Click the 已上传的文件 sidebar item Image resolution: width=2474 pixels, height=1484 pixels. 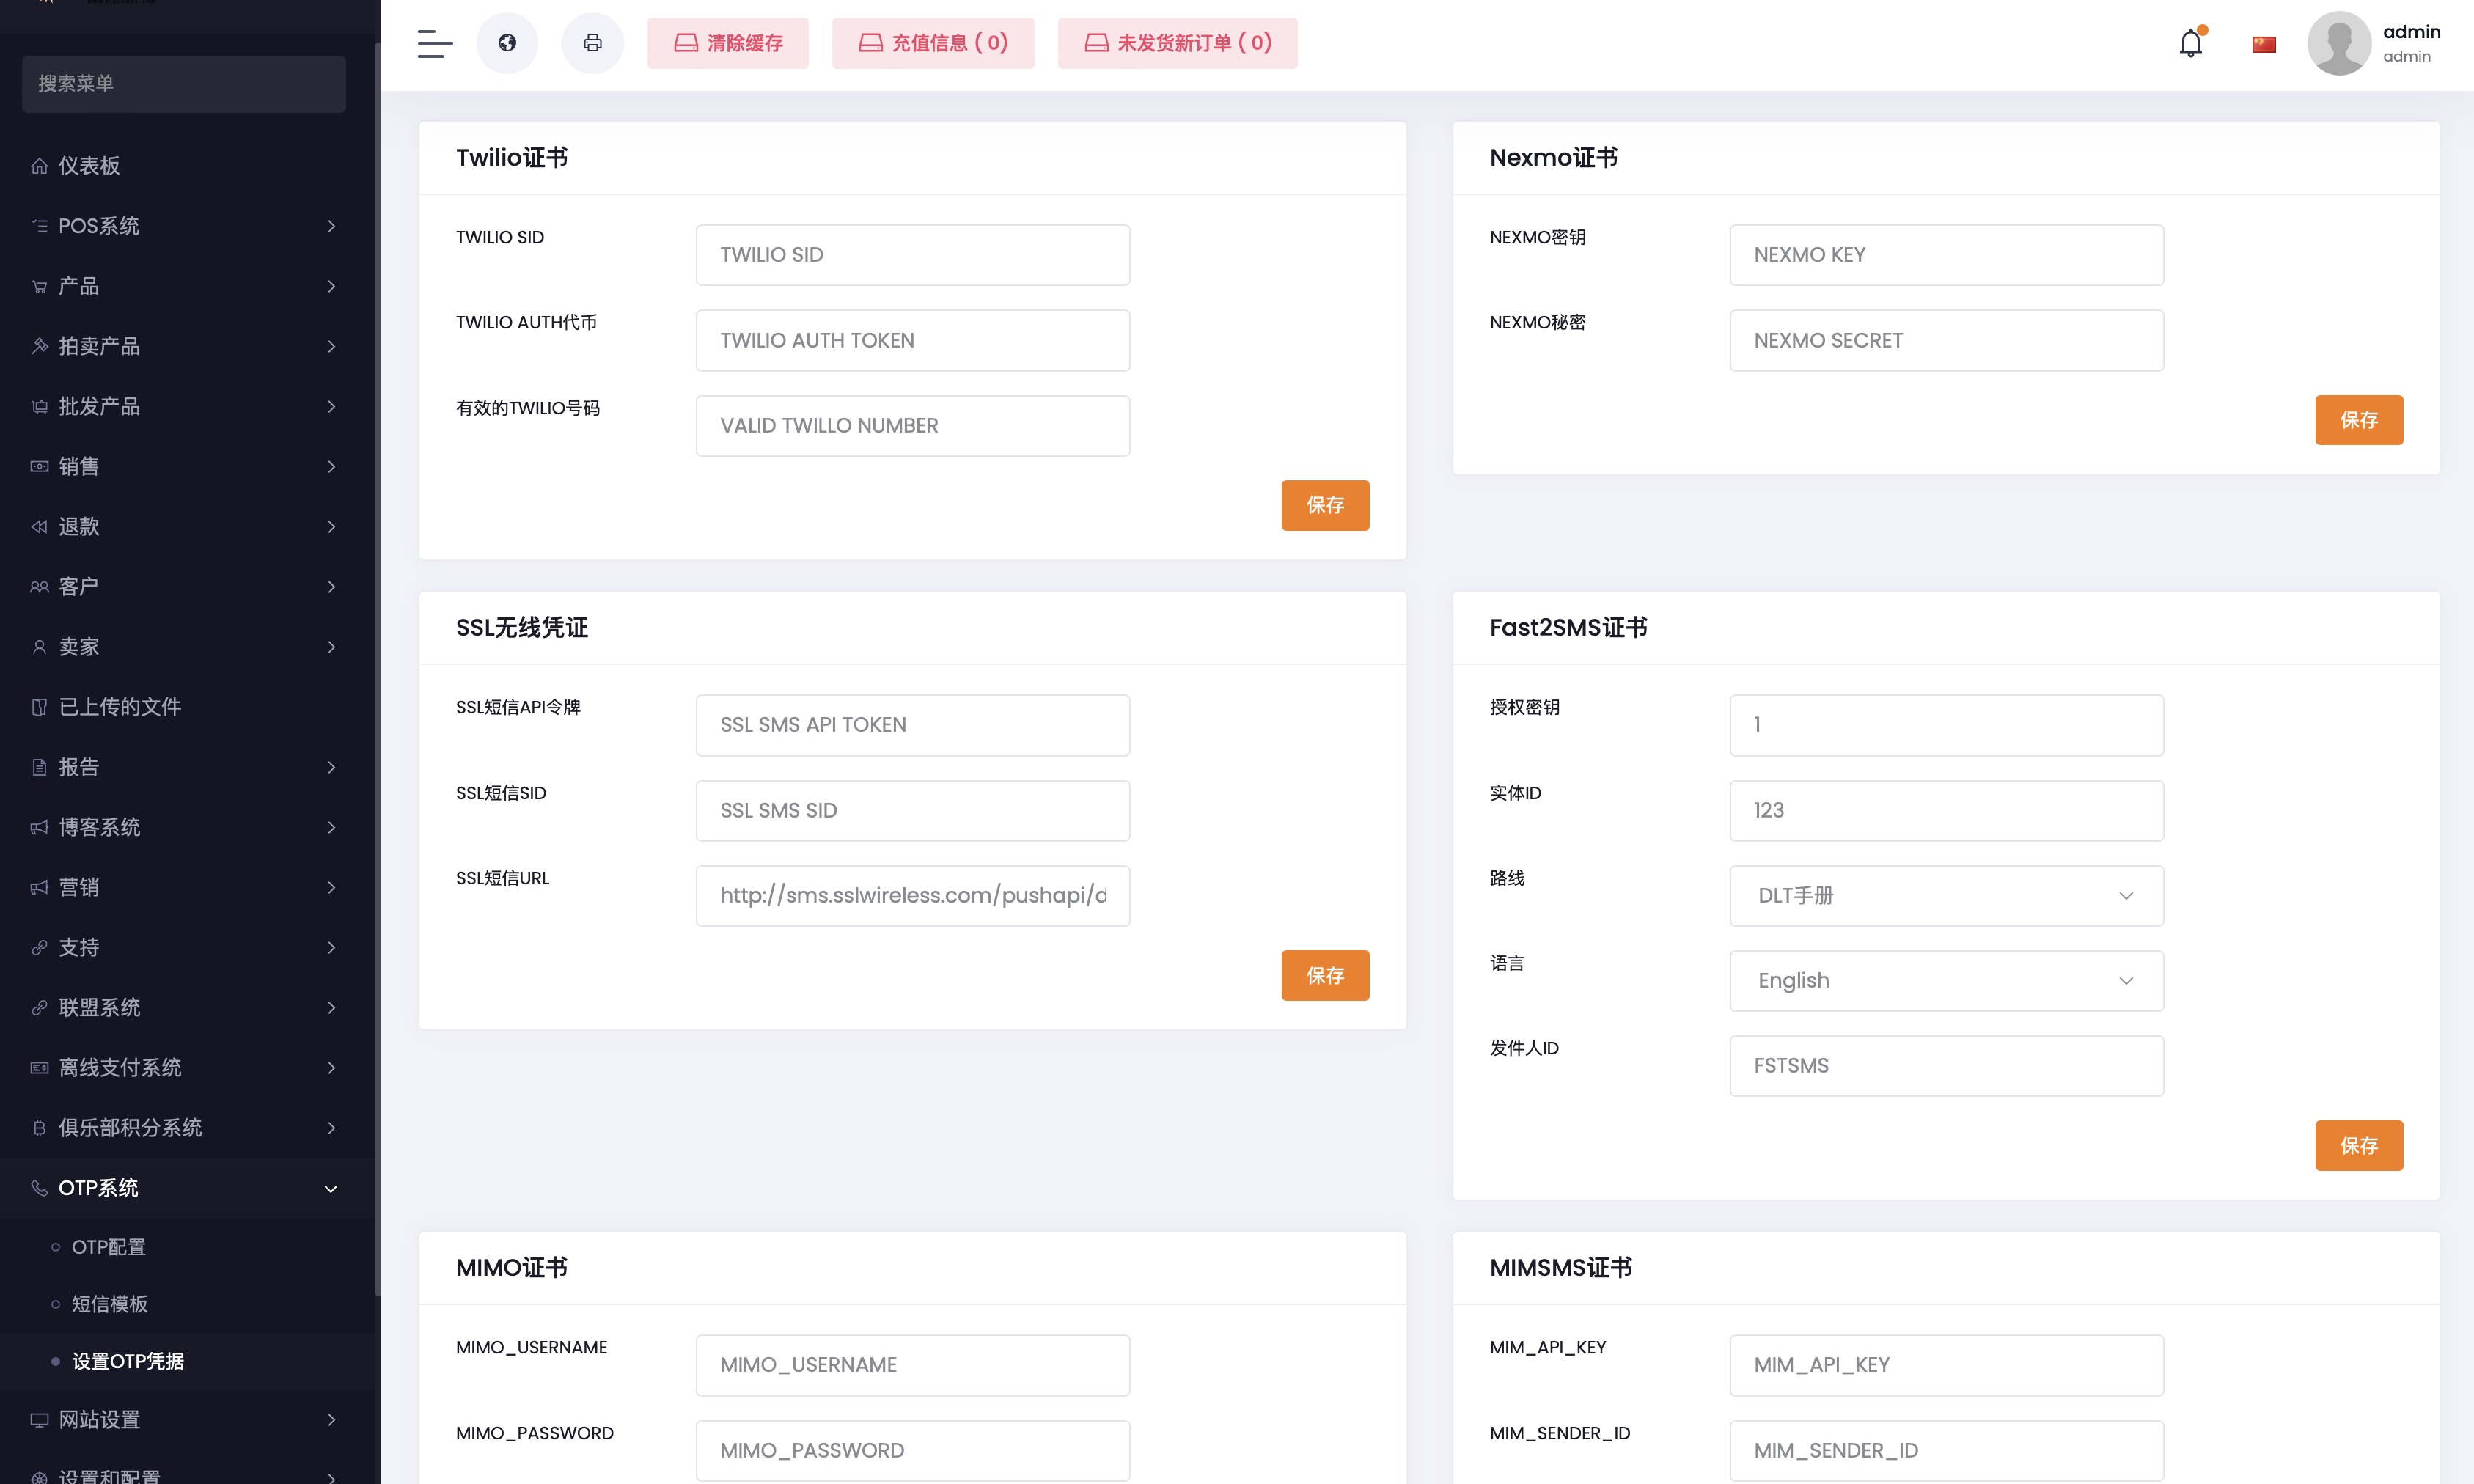(120, 707)
